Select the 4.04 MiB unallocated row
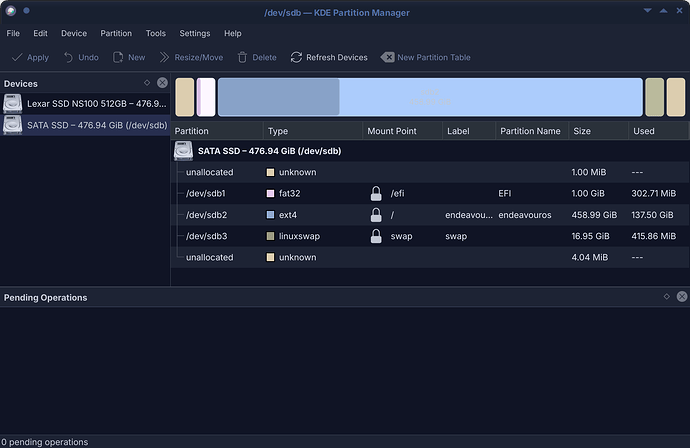The width and height of the screenshot is (690, 448). click(430, 257)
